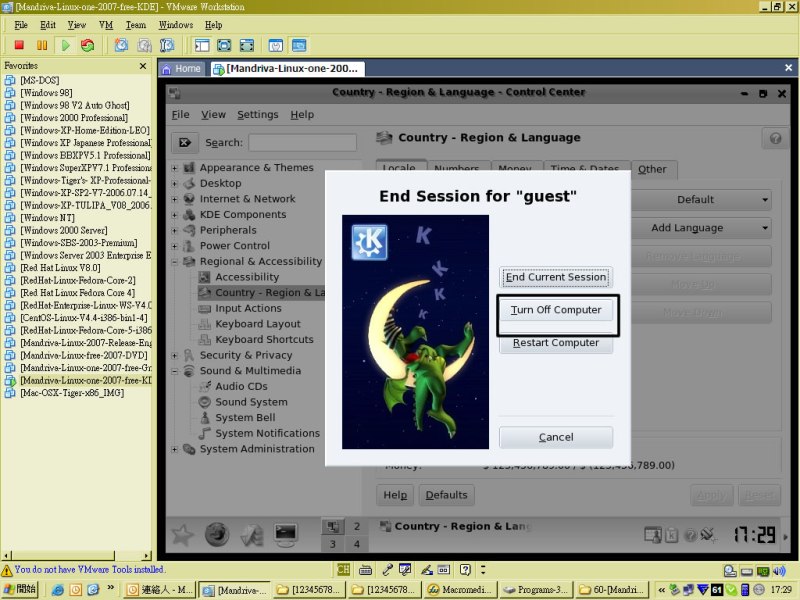The width and height of the screenshot is (800, 600).
Task: Click the first snapshot icon in VMware toolbar
Action: tap(121, 45)
